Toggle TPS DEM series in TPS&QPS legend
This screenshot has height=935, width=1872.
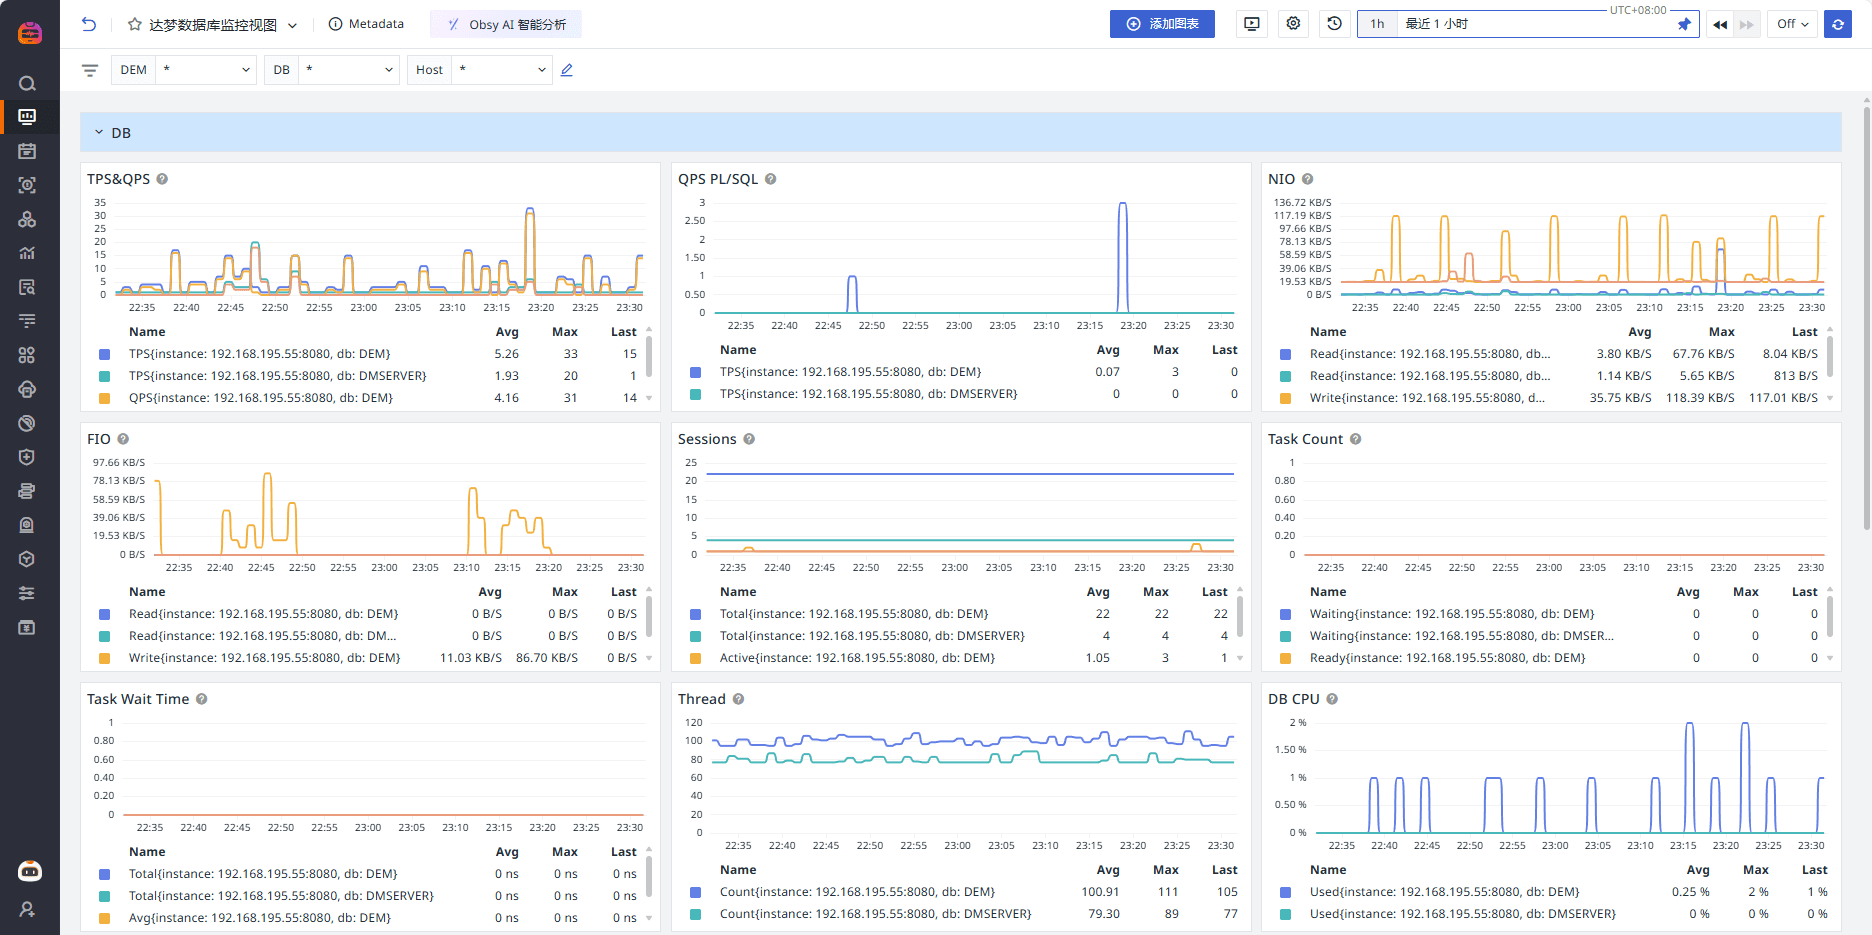click(x=259, y=354)
